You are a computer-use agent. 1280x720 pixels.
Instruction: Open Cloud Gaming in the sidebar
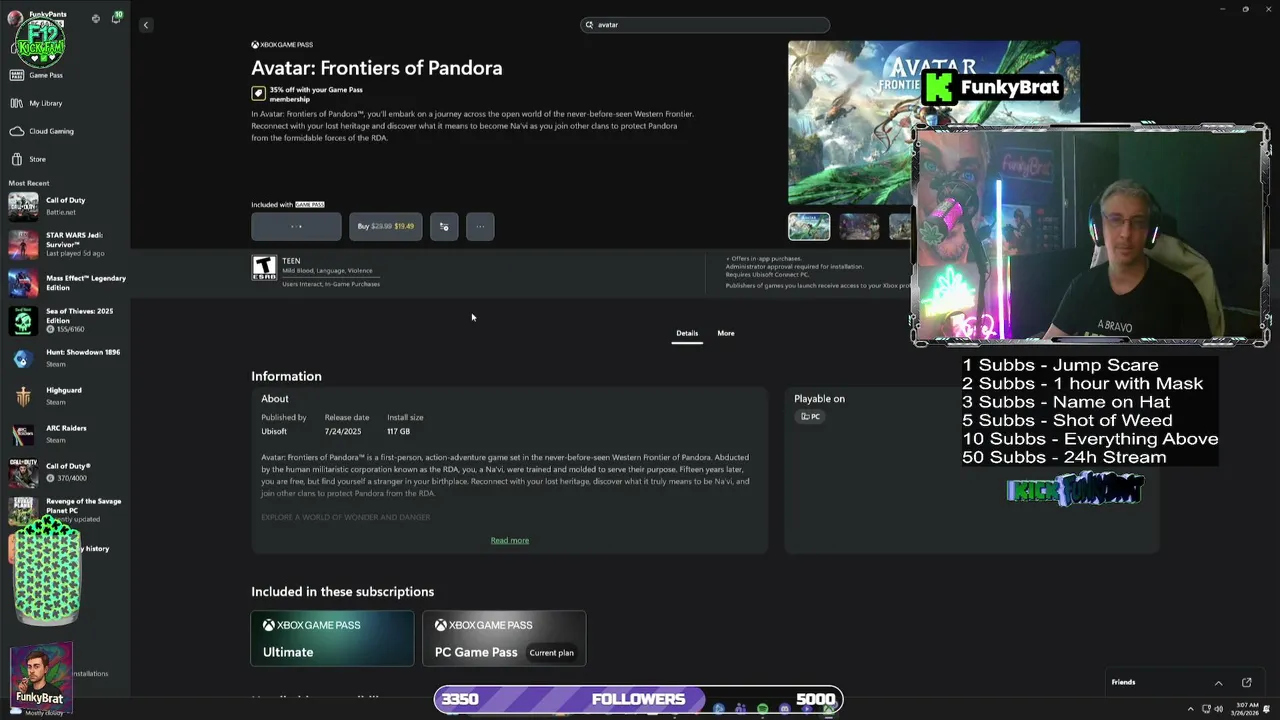point(42,131)
